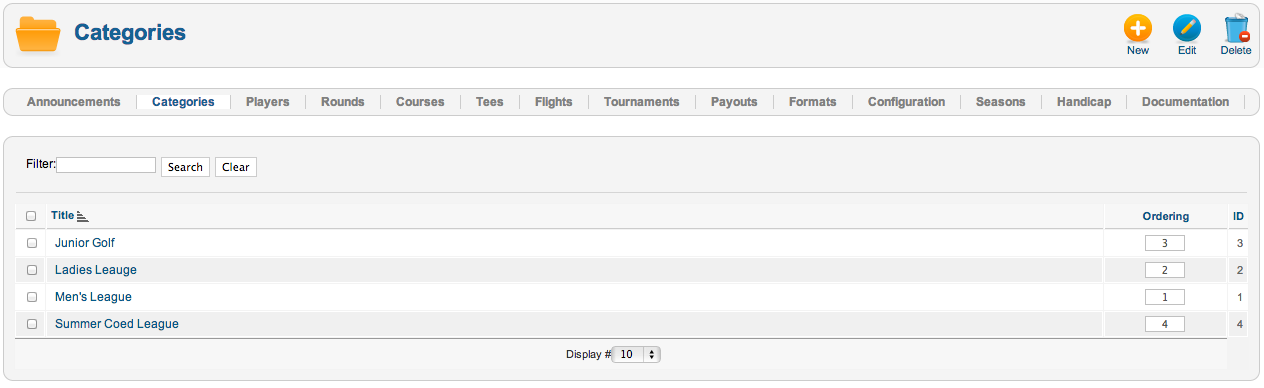This screenshot has height=388, width=1264.
Task: Click the Clear filter button
Action: tap(236, 167)
